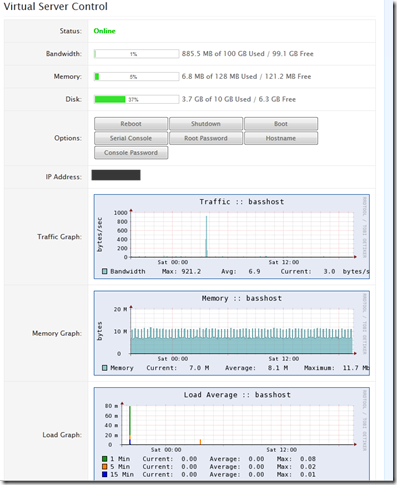The image size is (397, 485).
Task: Click the green 1 Min legend square
Action: pos(104,459)
